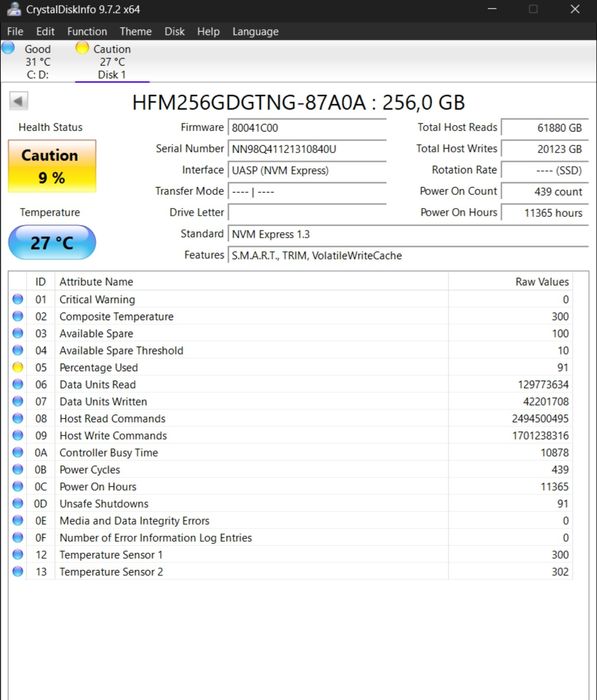Select the Caution Disk 1 yellow orb
The image size is (597, 700).
(x=82, y=48)
